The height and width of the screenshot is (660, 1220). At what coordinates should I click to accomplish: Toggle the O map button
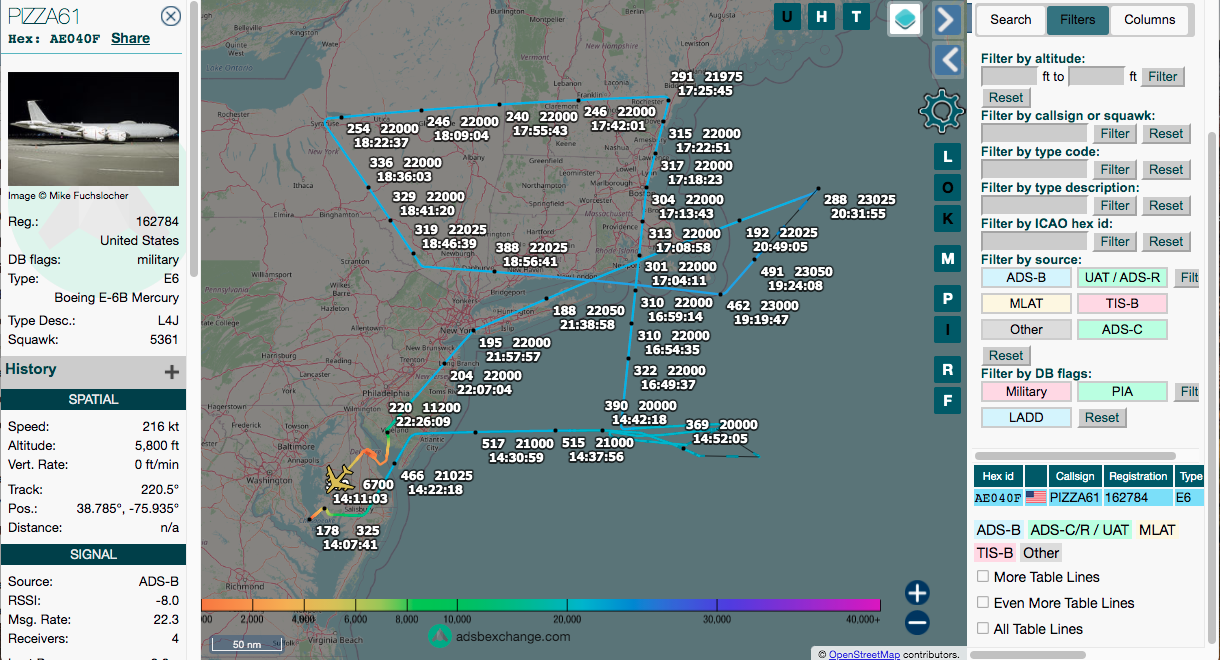pos(948,188)
